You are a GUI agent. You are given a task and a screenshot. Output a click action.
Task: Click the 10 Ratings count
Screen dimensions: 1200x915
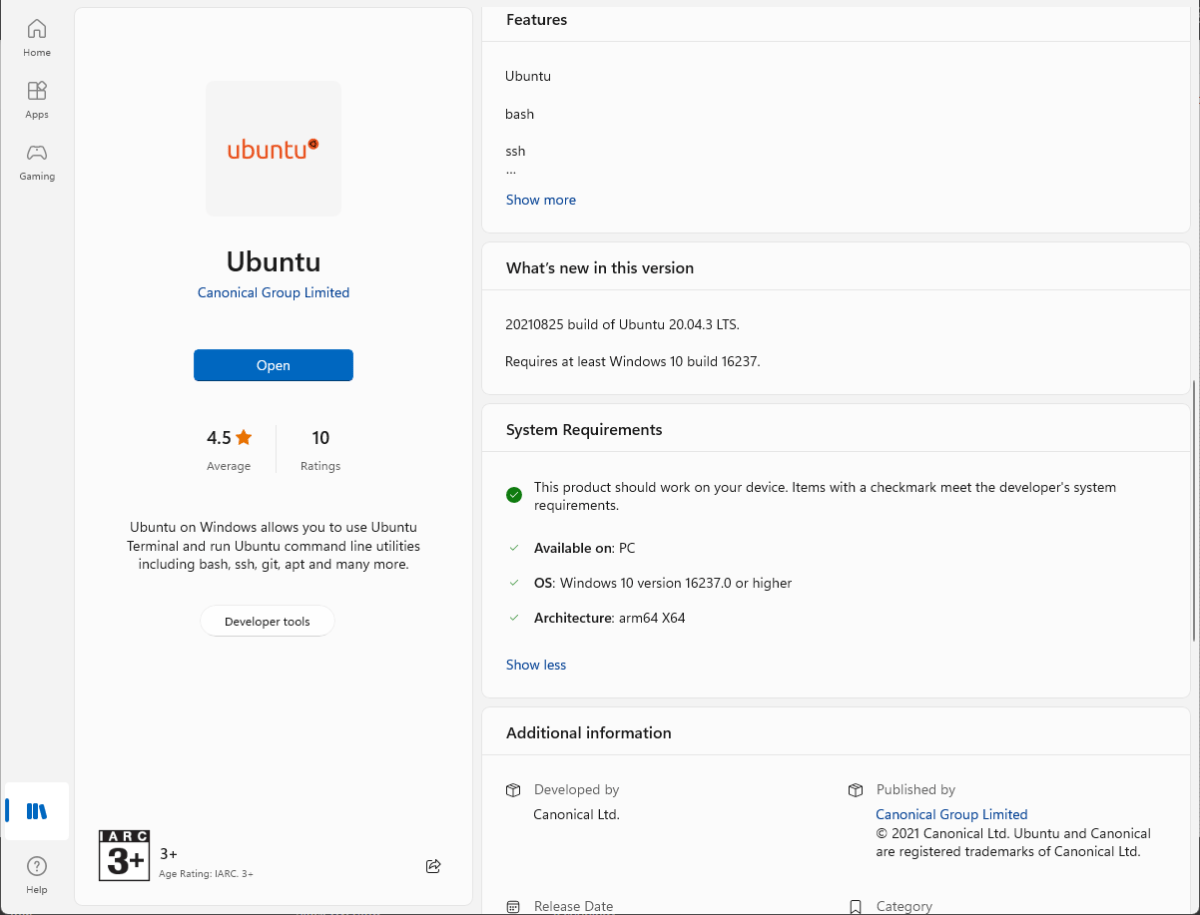tap(320, 449)
